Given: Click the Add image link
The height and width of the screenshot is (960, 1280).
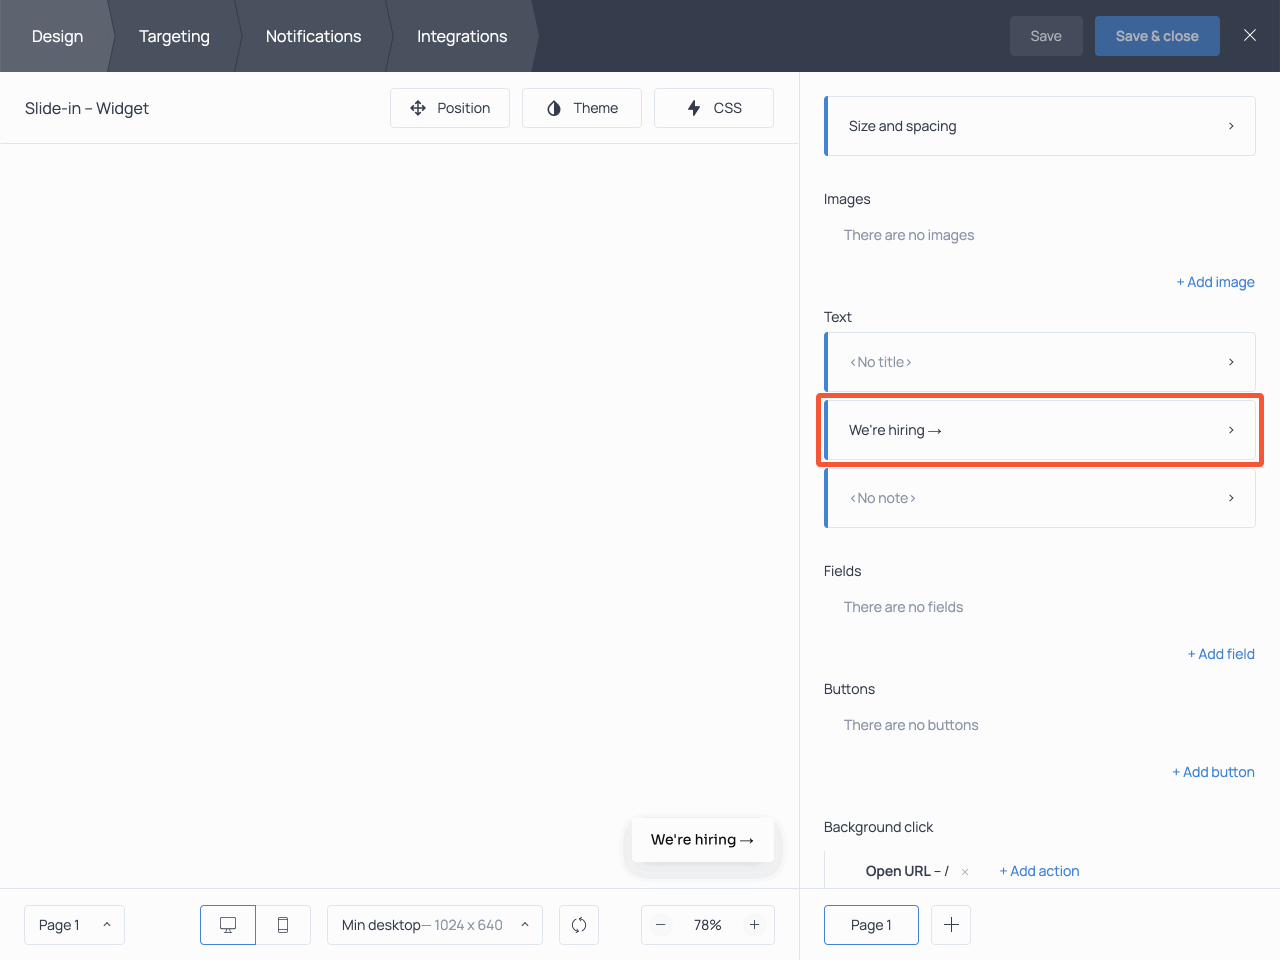Looking at the screenshot, I should [1215, 282].
